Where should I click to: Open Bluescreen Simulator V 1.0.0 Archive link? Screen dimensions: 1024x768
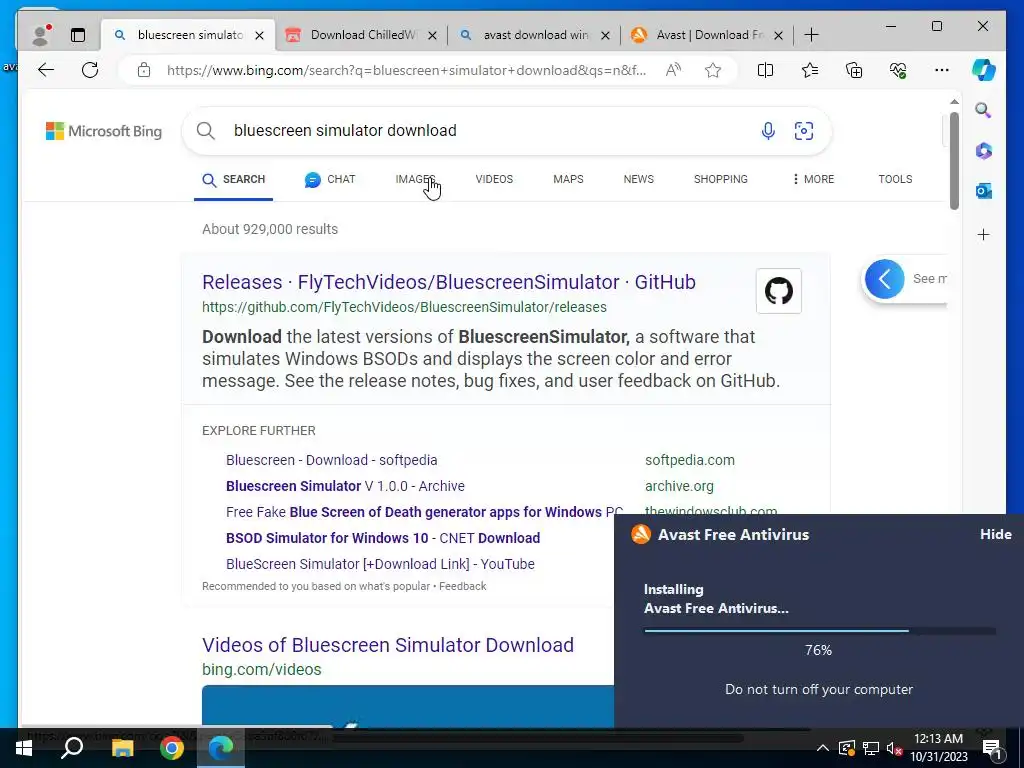coord(345,487)
